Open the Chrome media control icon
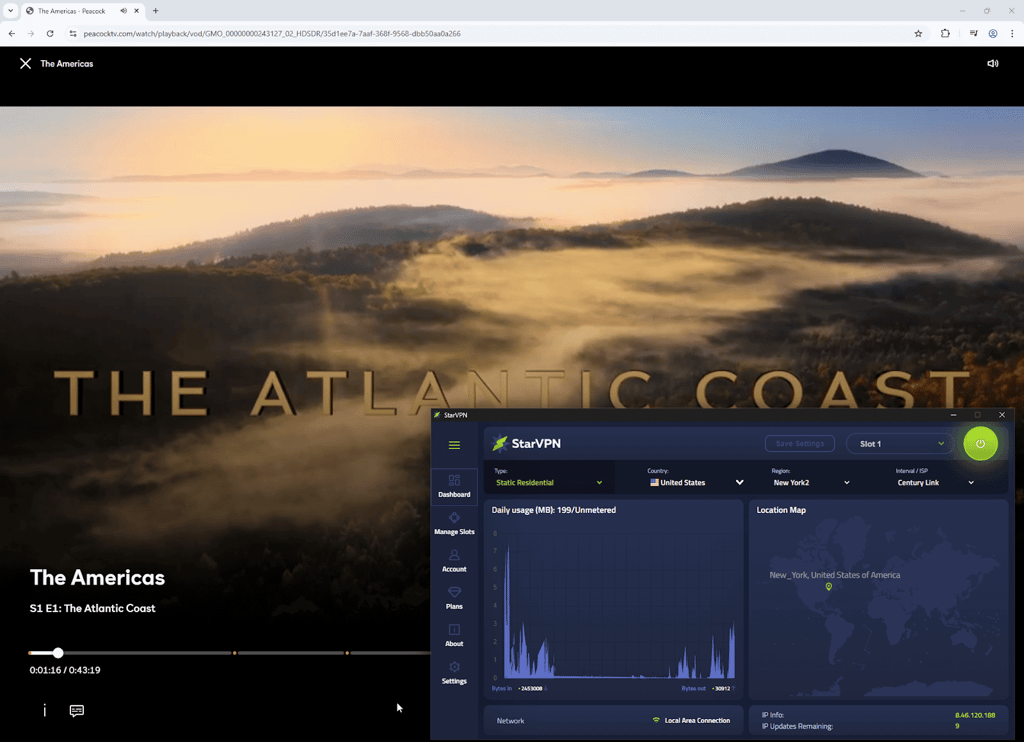 (973, 33)
